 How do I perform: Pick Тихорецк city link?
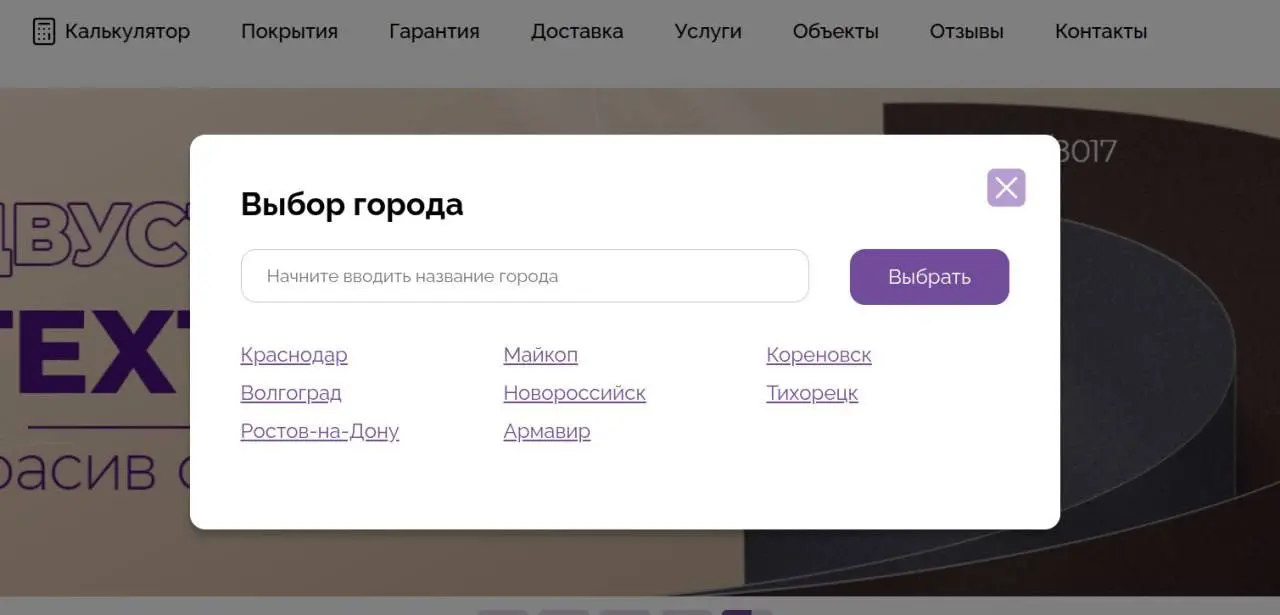[812, 393]
